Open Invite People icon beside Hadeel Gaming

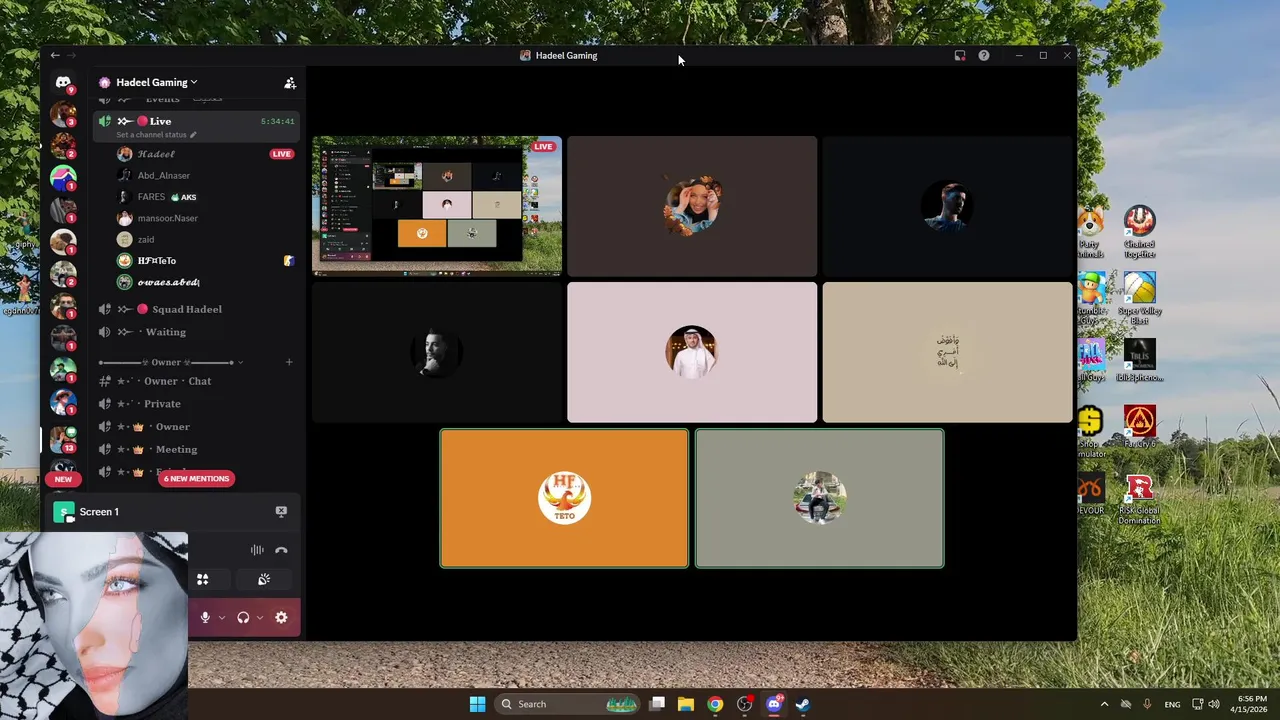[x=290, y=83]
